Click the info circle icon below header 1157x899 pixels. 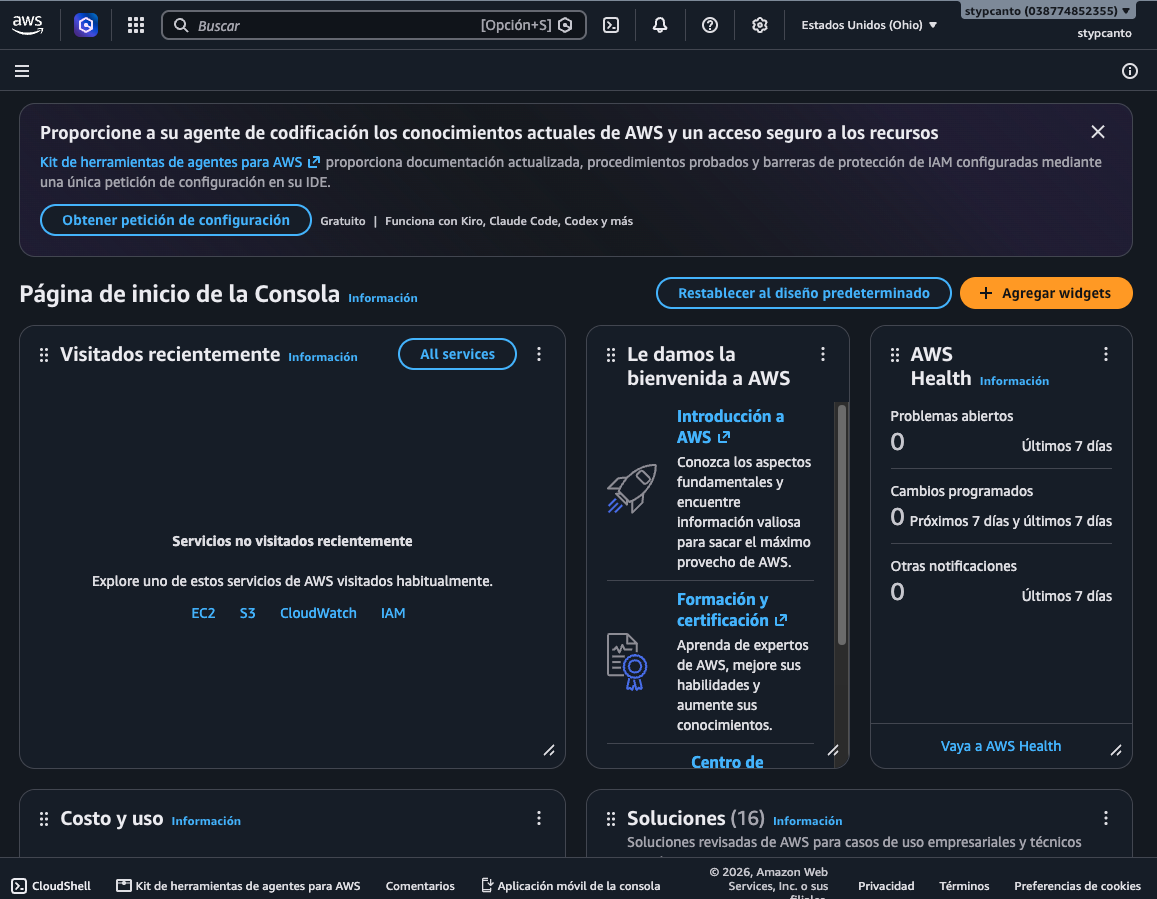point(1130,71)
